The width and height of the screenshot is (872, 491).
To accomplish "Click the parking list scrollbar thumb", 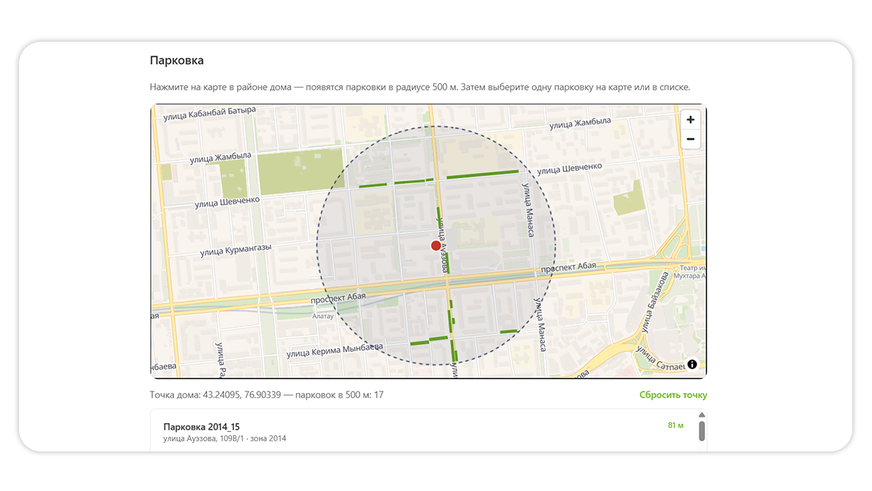I will pos(702,432).
